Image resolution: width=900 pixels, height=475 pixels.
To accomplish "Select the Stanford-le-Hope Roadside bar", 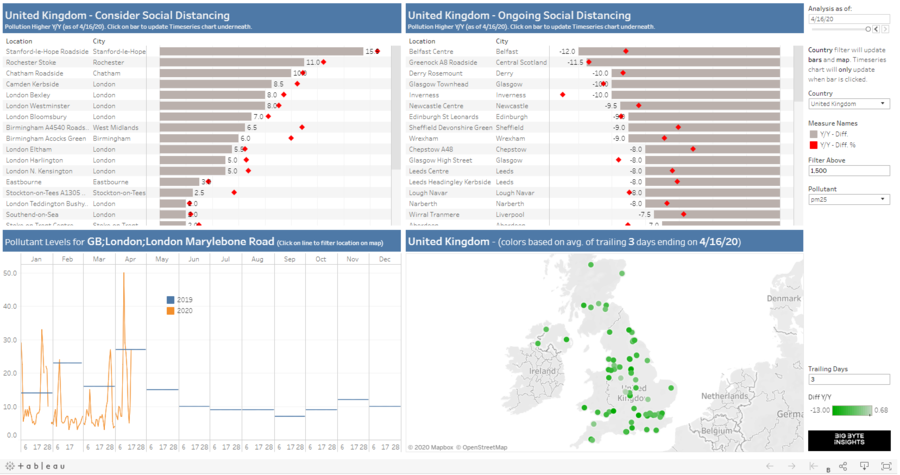I will (261, 51).
